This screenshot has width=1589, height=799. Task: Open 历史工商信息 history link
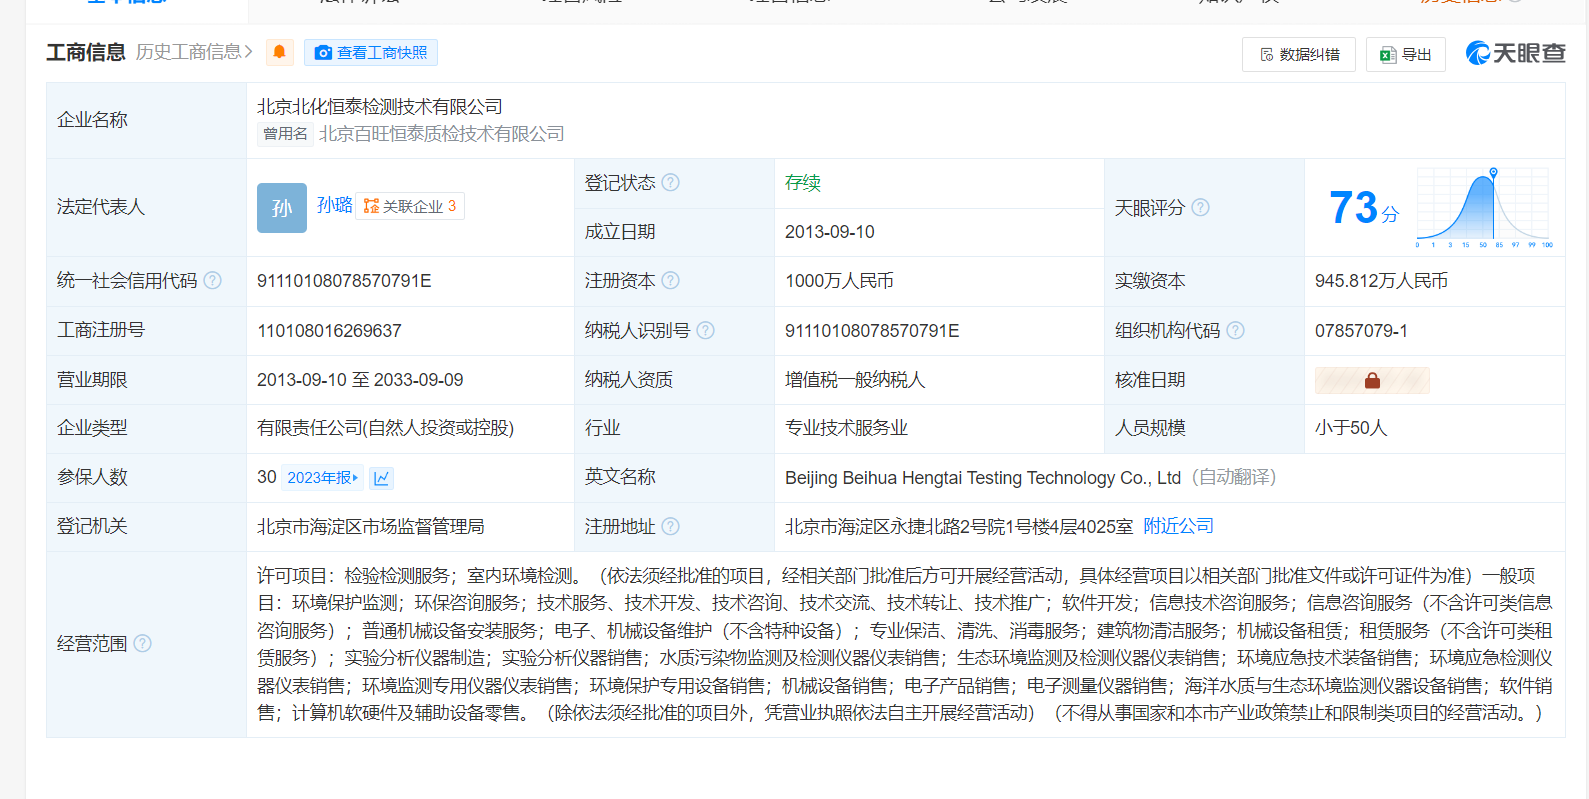click(x=194, y=52)
